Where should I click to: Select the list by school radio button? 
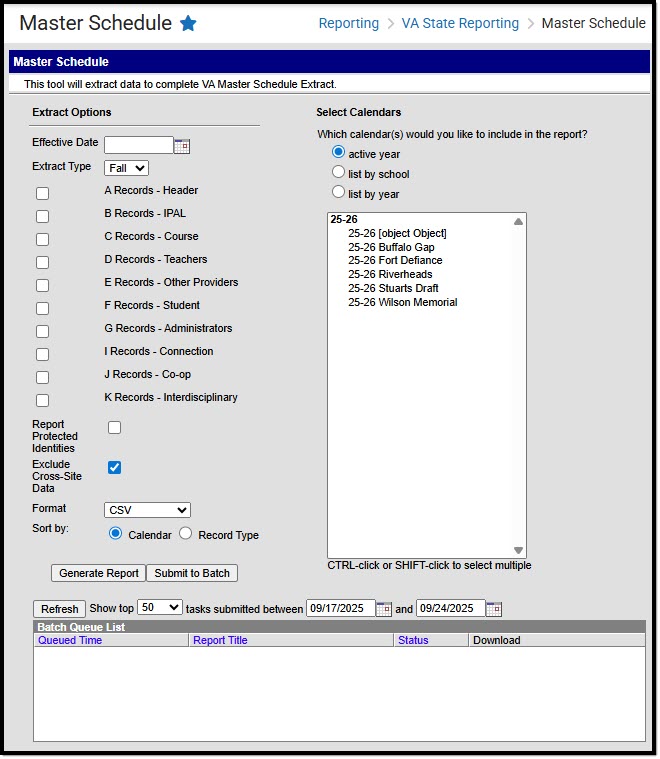[x=338, y=172]
